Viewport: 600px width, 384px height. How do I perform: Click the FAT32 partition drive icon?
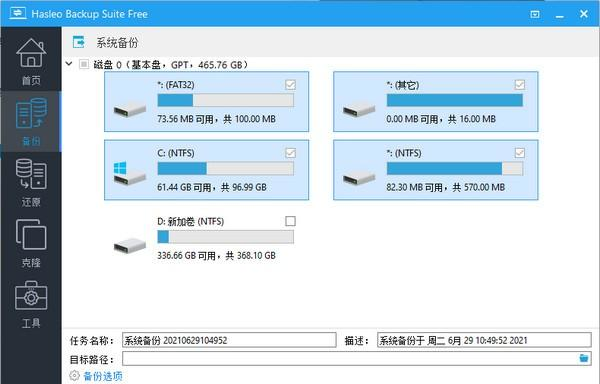[130, 110]
